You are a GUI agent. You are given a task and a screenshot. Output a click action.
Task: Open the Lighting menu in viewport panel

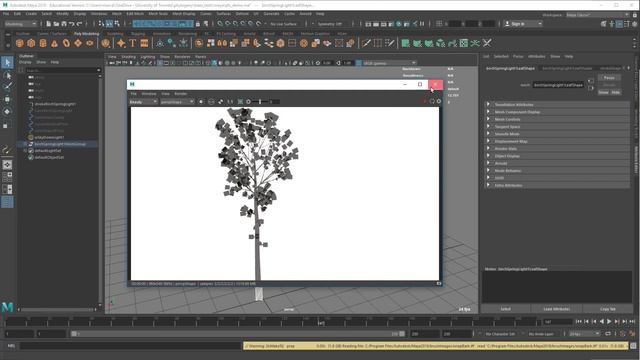148,56
